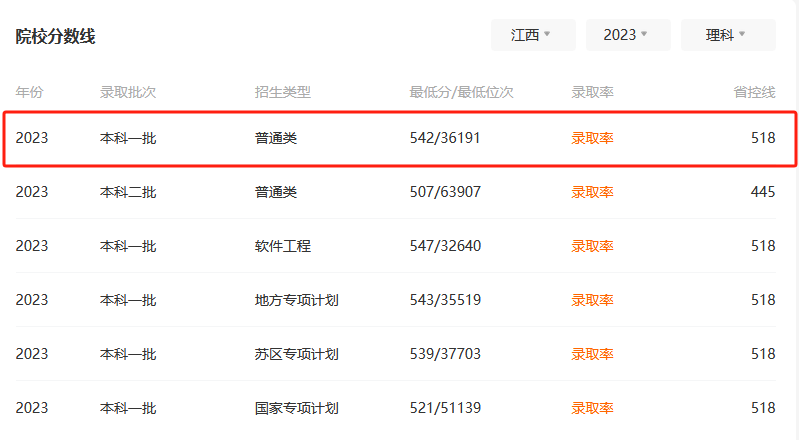Open the 江西 province dropdown
This screenshot has height=440, width=799.
(x=533, y=35)
